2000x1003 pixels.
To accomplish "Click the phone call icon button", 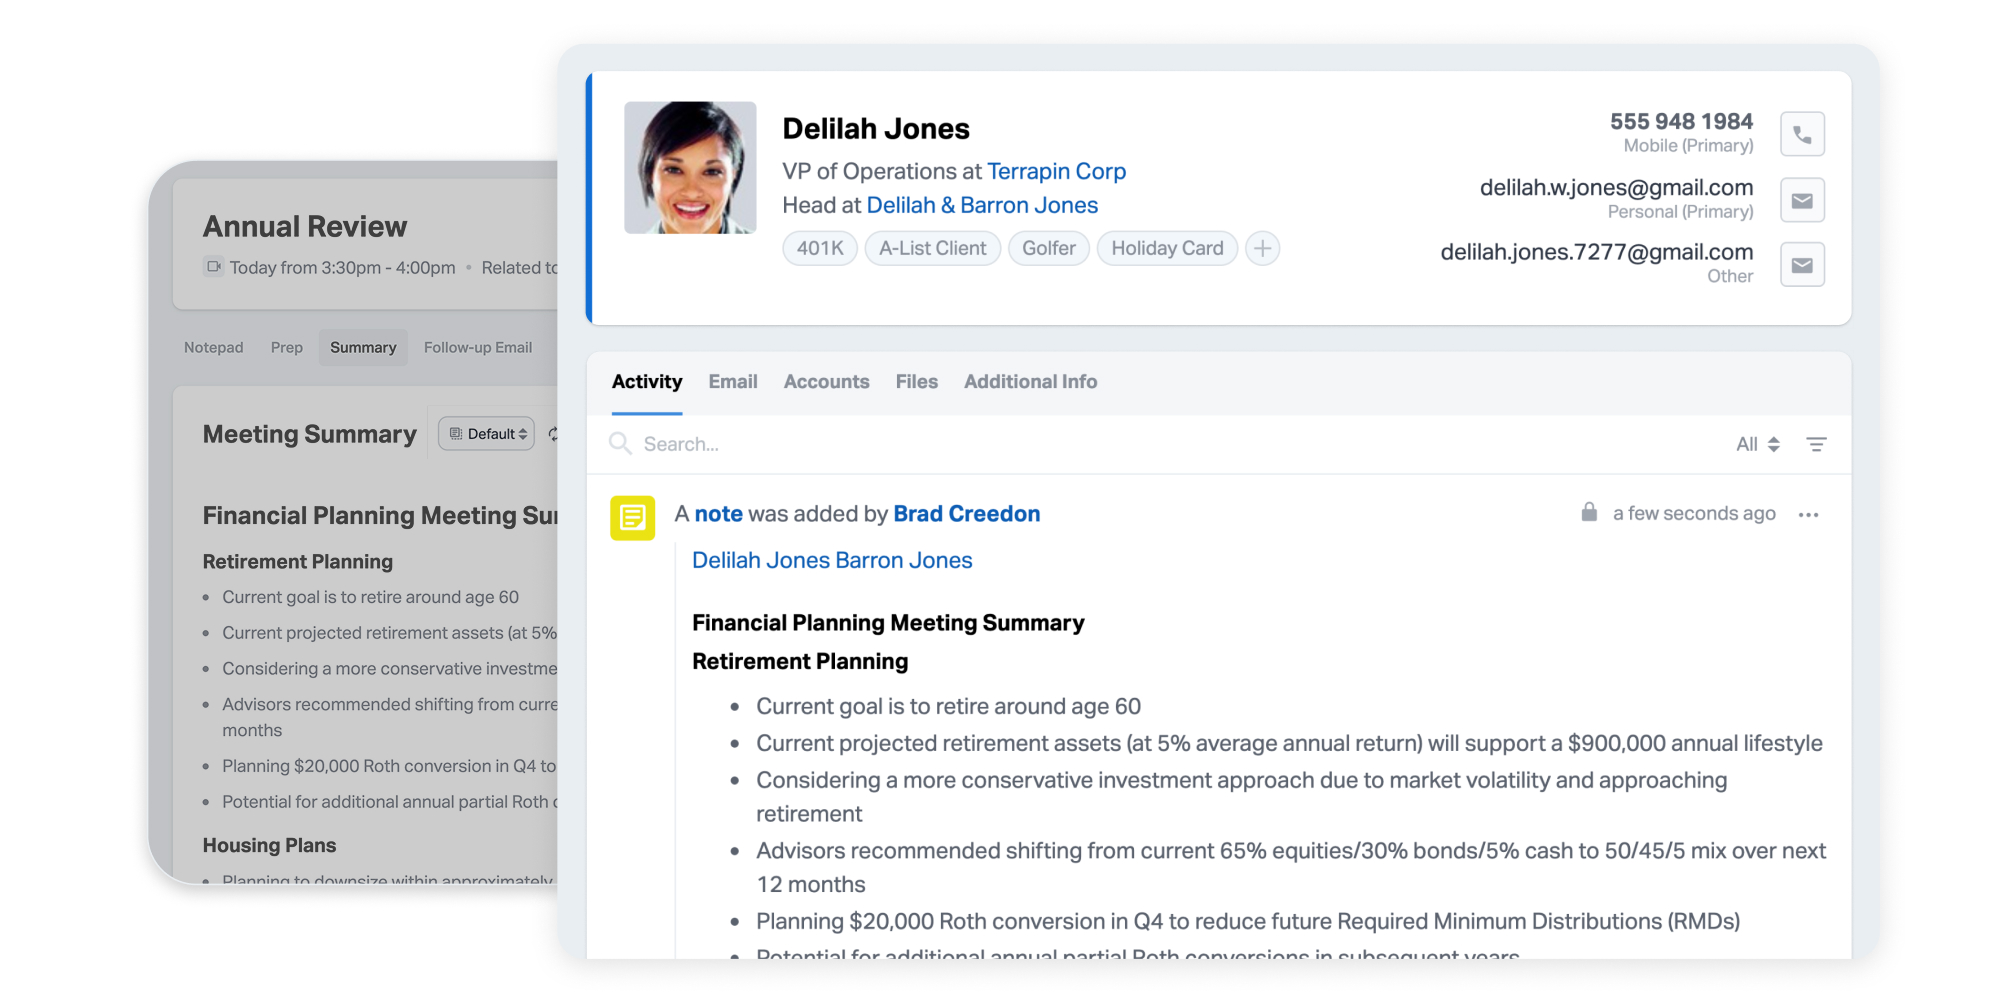I will pyautogui.click(x=1802, y=134).
